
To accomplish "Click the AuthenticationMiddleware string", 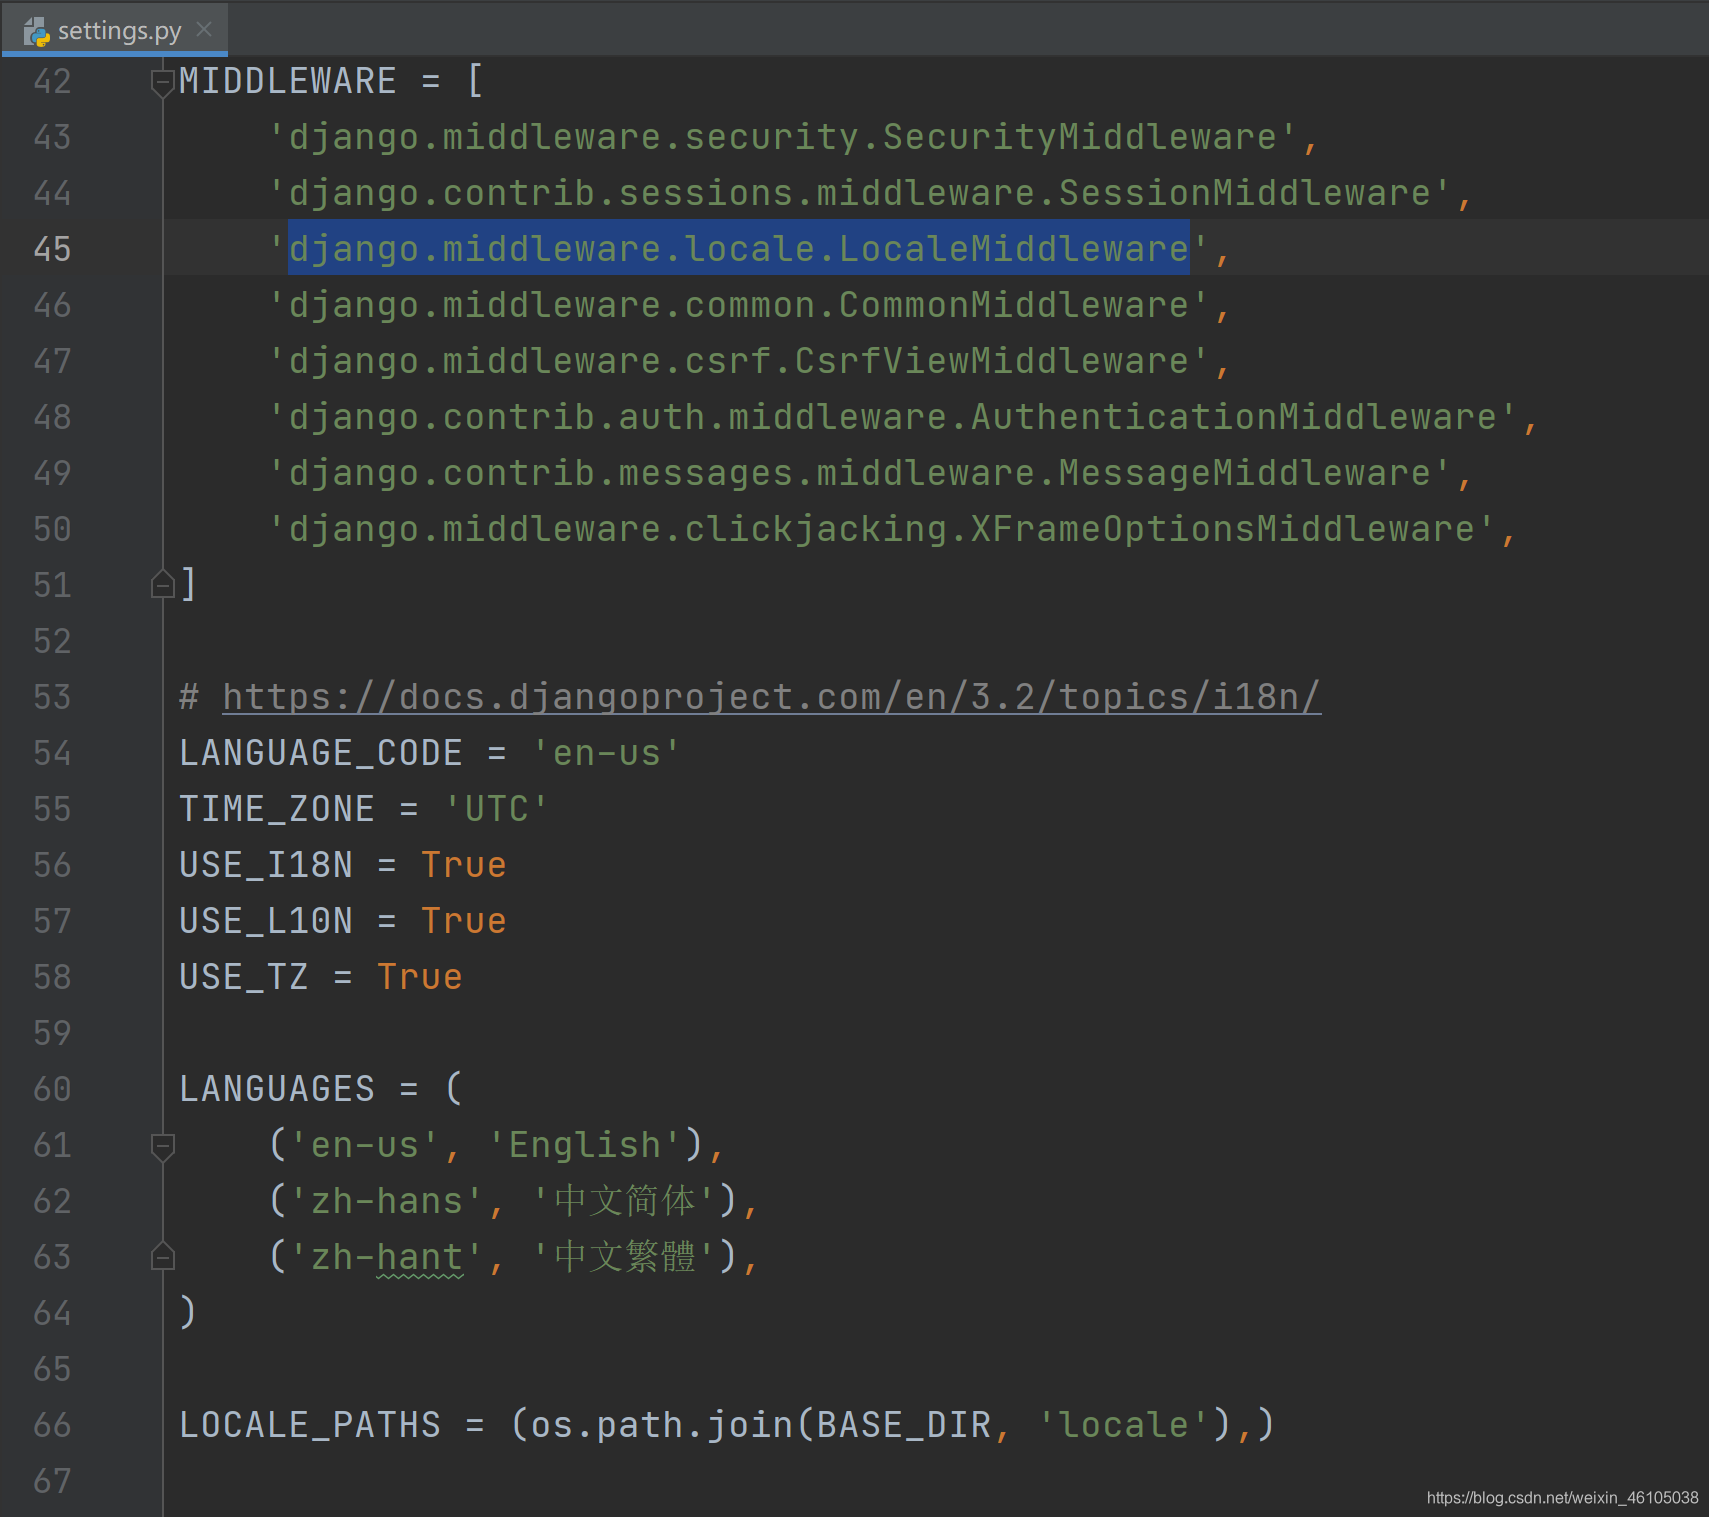I will [x=892, y=417].
